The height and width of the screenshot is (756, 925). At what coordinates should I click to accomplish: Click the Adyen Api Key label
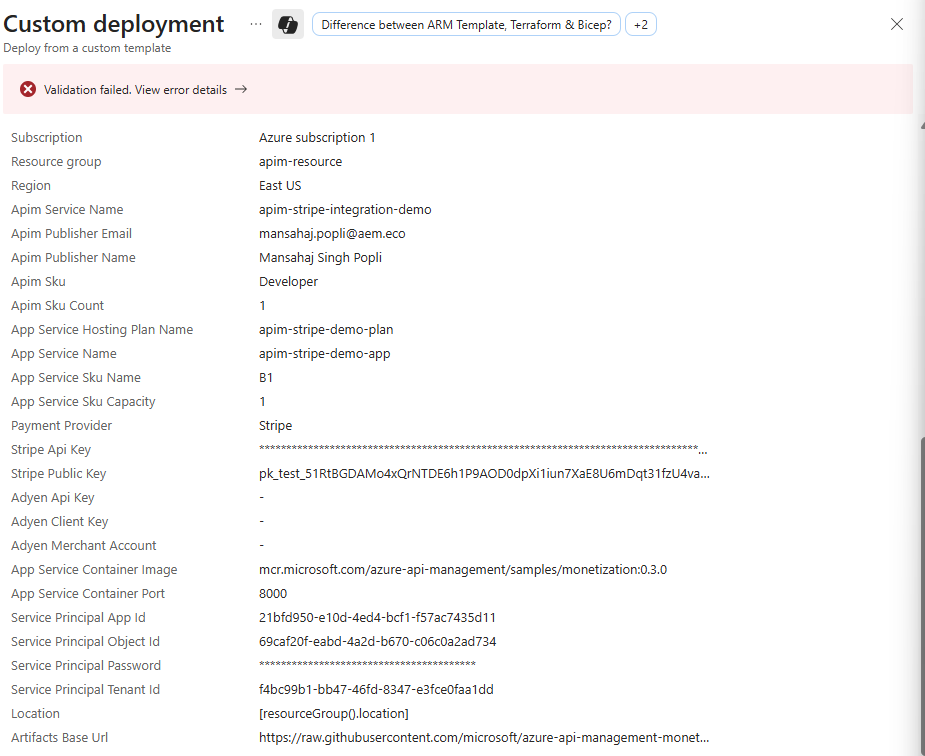[53, 498]
